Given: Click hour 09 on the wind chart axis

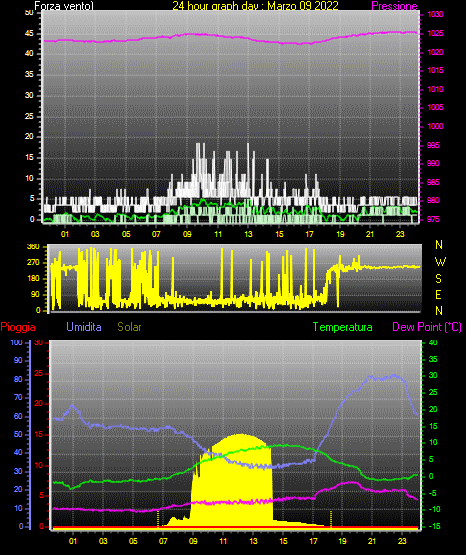Looking at the screenshot, I should point(187,234).
